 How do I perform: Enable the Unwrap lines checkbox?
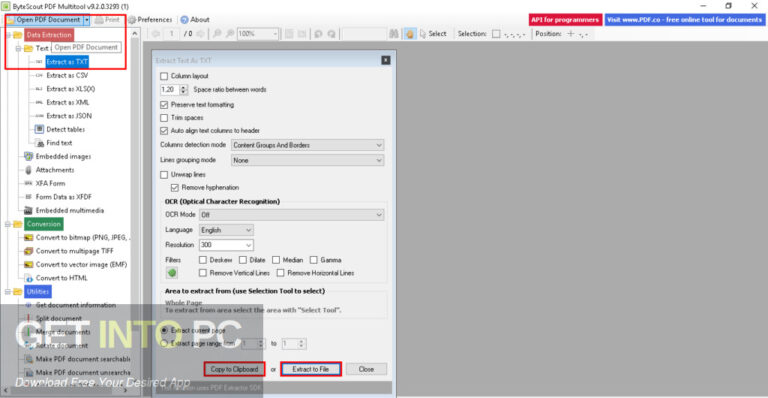(164, 175)
